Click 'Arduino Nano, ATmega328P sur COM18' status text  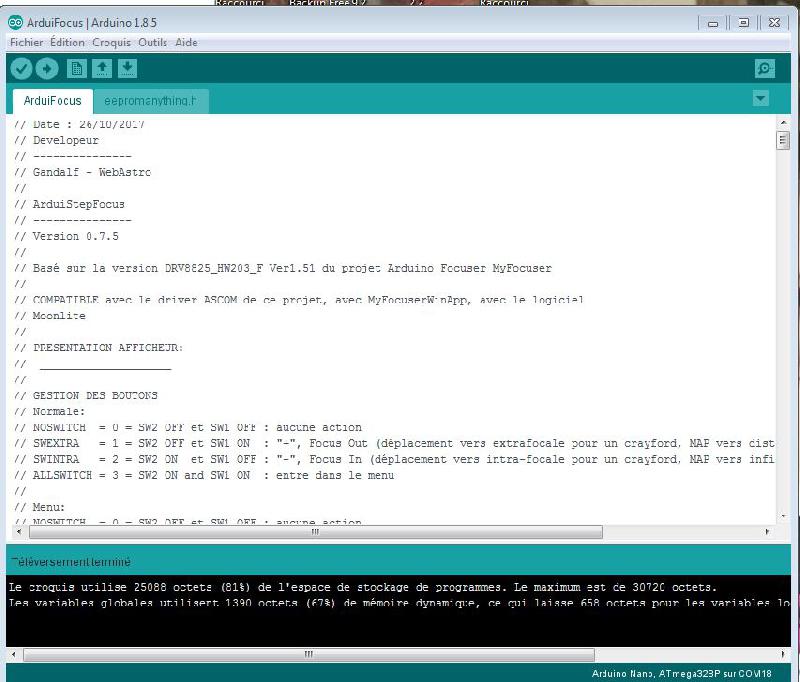click(682, 673)
